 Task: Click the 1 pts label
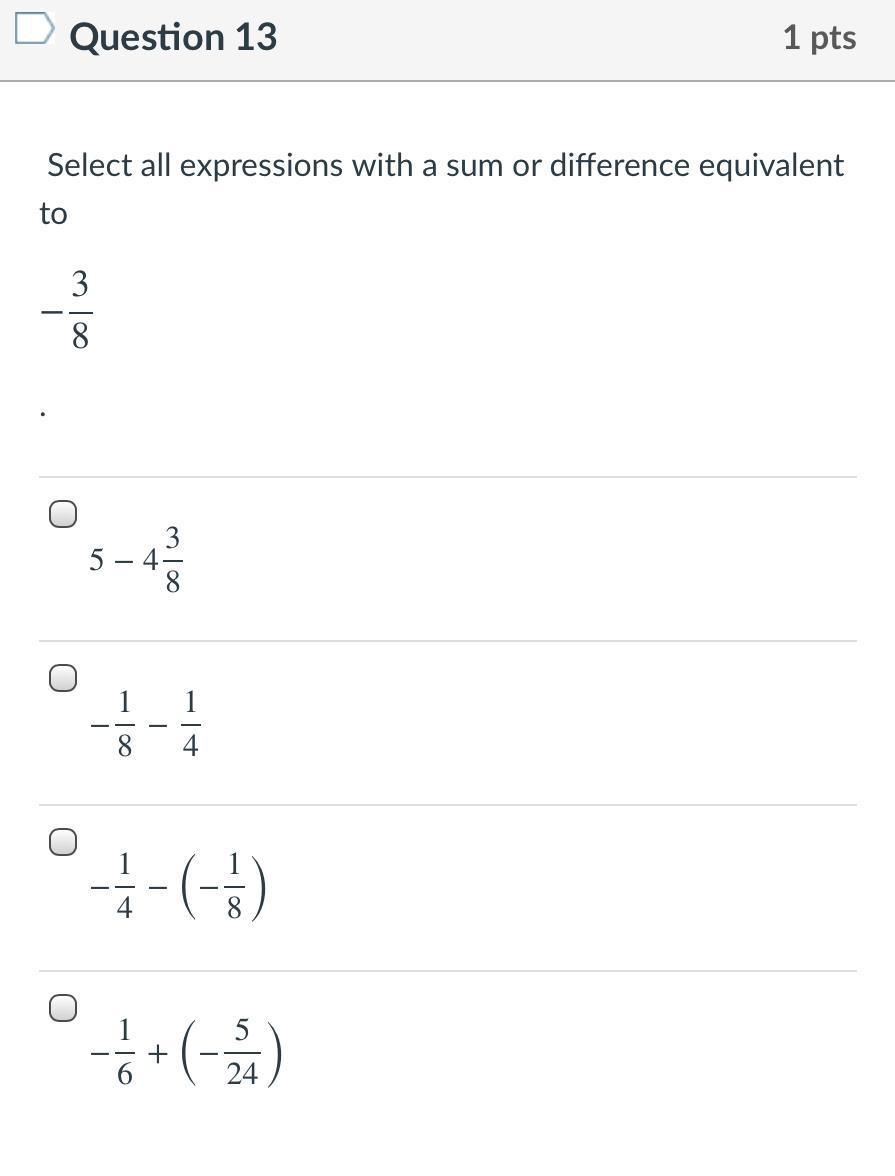tap(819, 38)
